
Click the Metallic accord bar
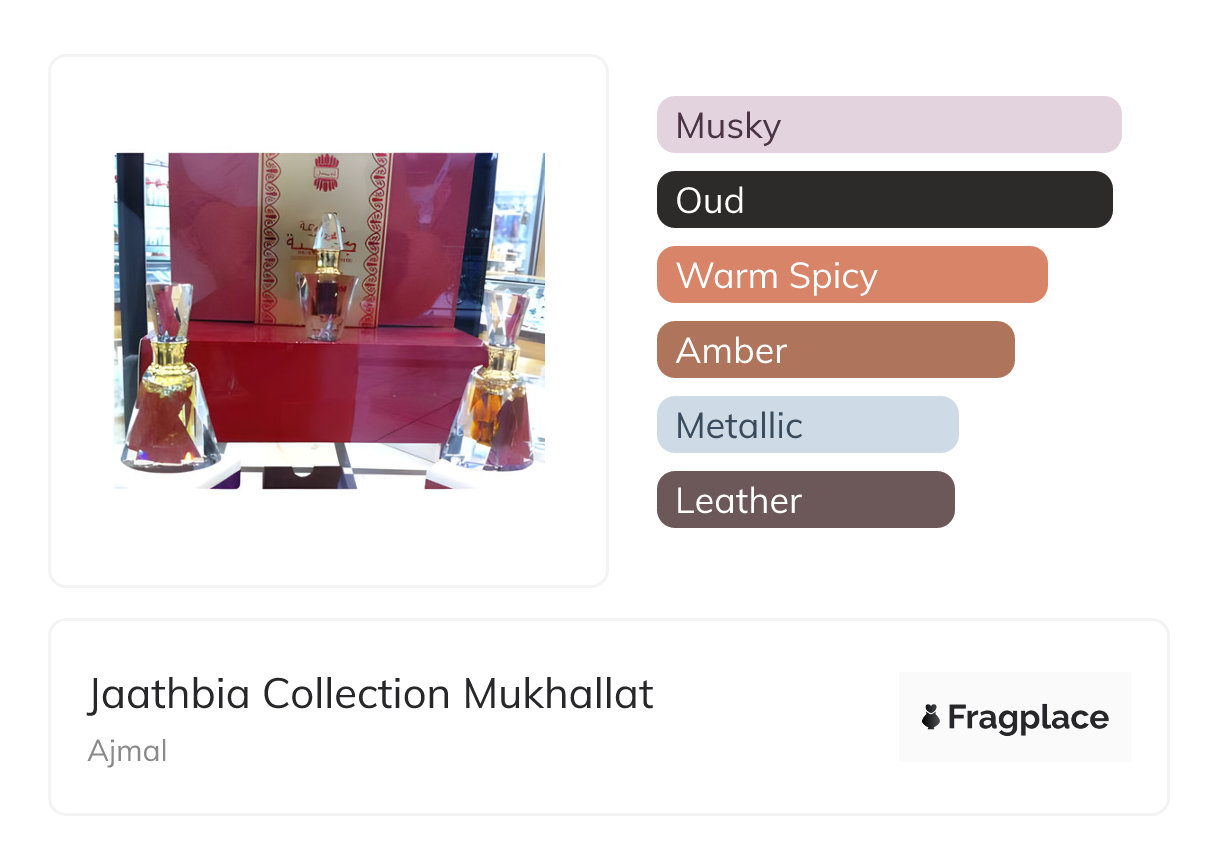[807, 425]
